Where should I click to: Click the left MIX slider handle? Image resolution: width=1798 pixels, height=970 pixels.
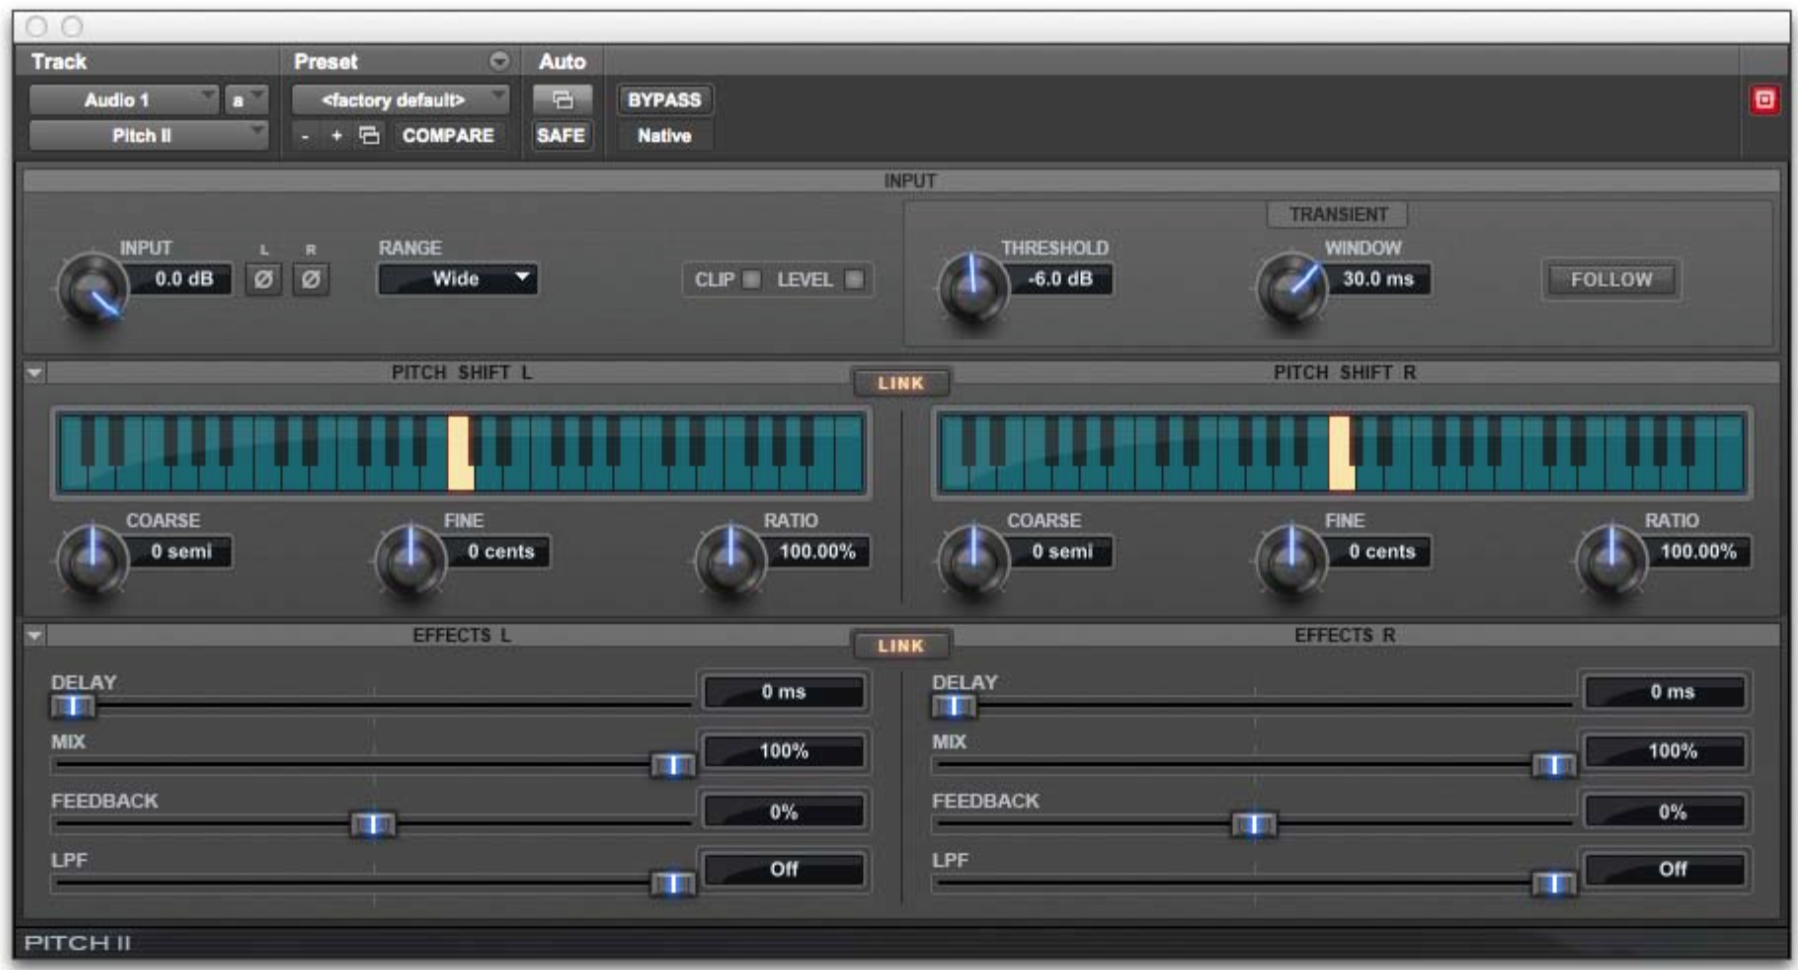point(673,766)
